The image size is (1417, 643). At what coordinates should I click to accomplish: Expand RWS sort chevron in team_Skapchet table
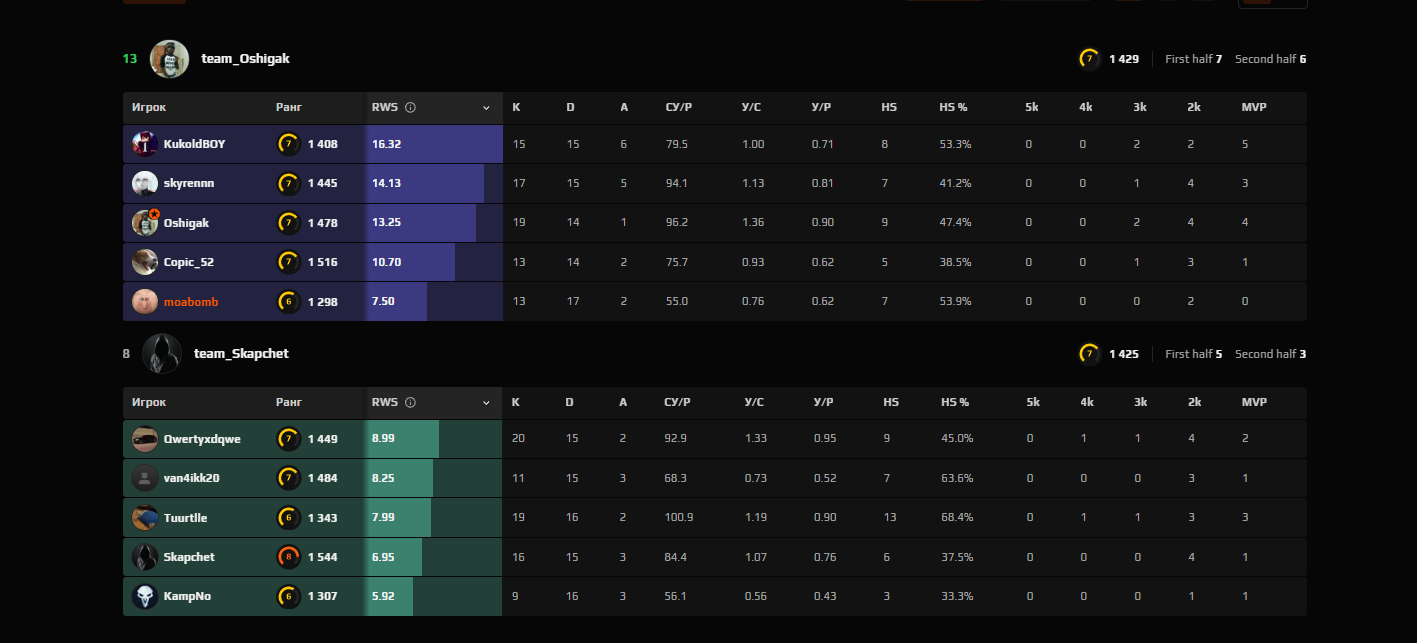487,402
